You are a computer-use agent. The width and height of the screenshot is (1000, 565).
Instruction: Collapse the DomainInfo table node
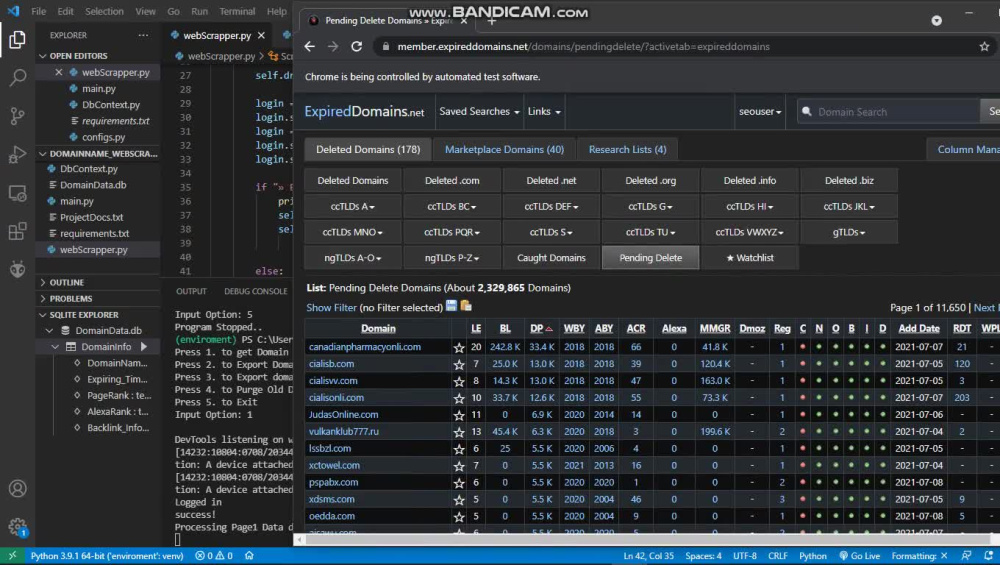coord(55,347)
